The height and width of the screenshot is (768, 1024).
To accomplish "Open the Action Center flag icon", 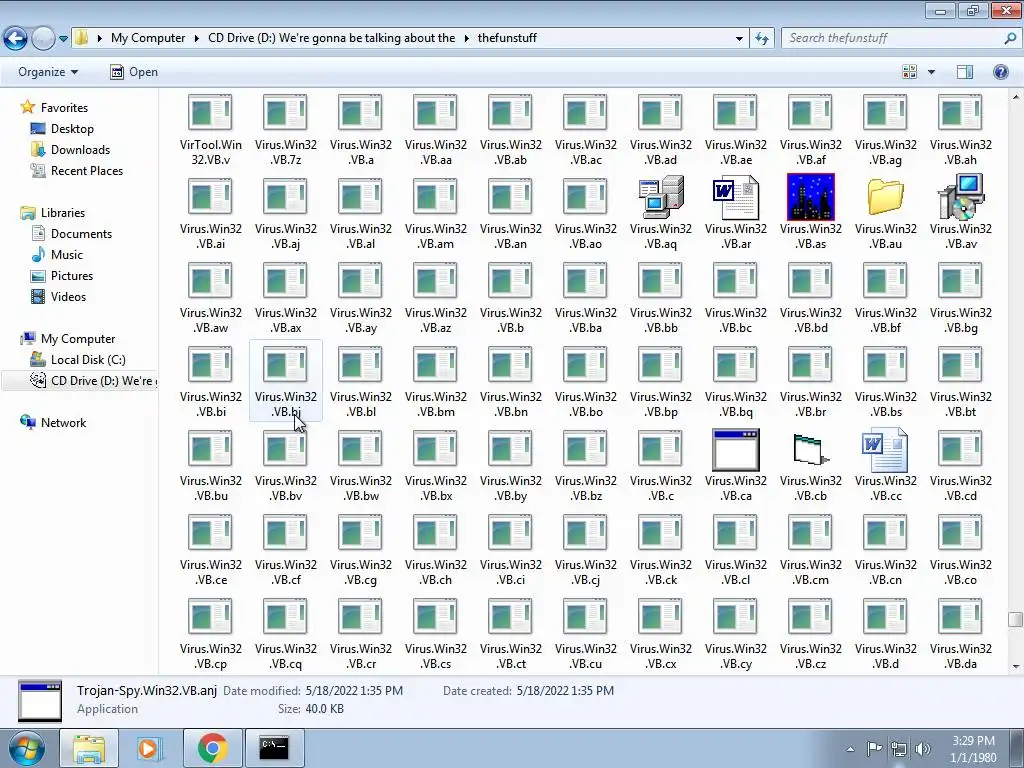I will click(x=874, y=748).
